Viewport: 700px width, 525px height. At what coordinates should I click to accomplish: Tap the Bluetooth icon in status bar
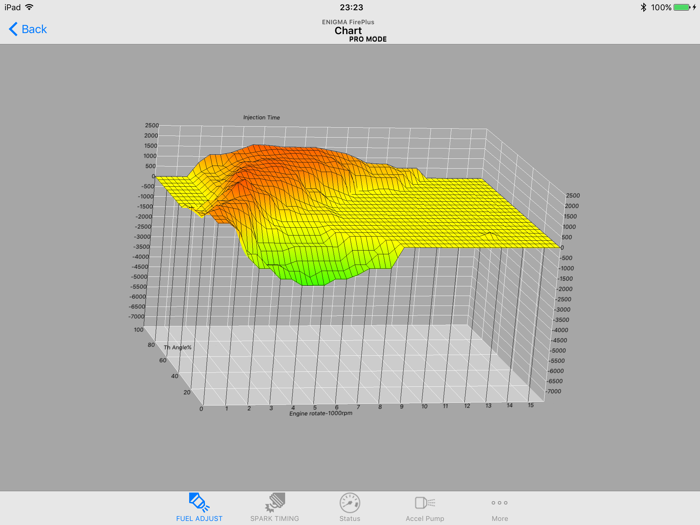(643, 7)
